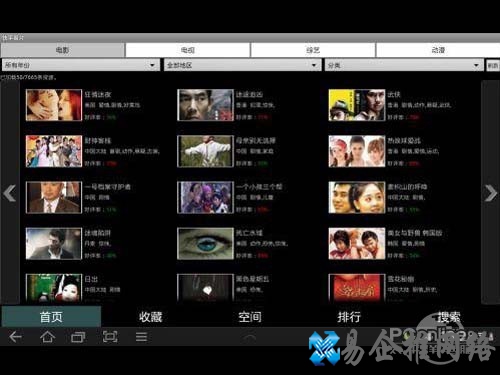Open the recent apps icon

point(78,337)
